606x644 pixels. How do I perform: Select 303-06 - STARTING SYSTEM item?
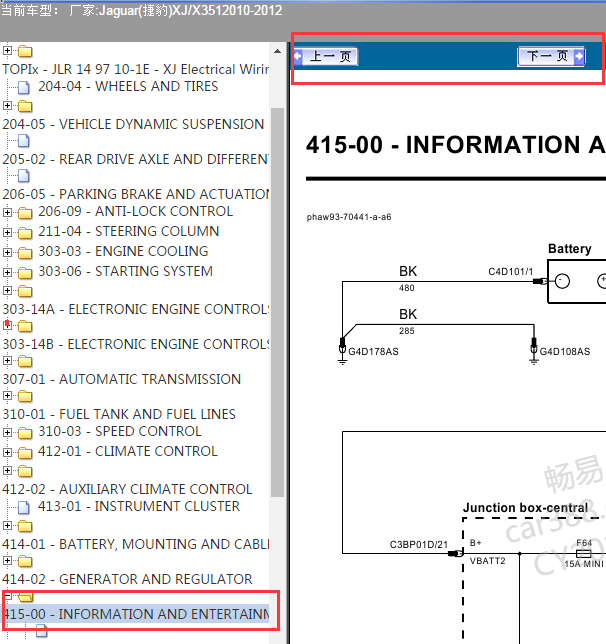(125, 271)
